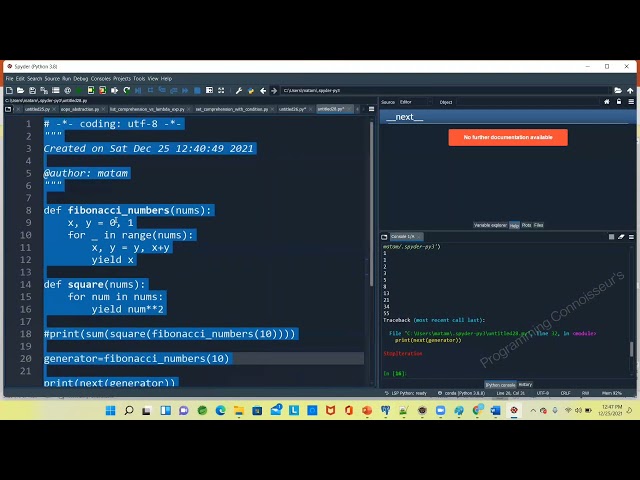
Task: Start debugging the file
Action: (x=138, y=90)
